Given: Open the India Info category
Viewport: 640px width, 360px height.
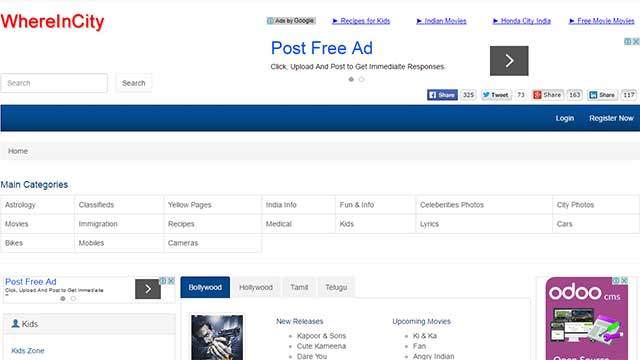Looking at the screenshot, I should coord(281,205).
